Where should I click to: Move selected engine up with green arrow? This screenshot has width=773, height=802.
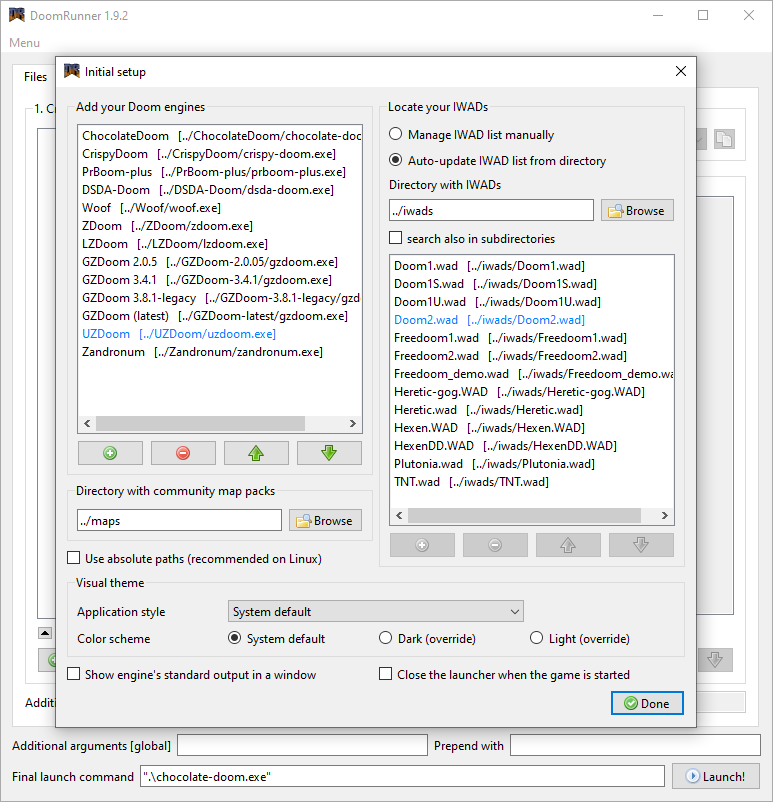256,453
